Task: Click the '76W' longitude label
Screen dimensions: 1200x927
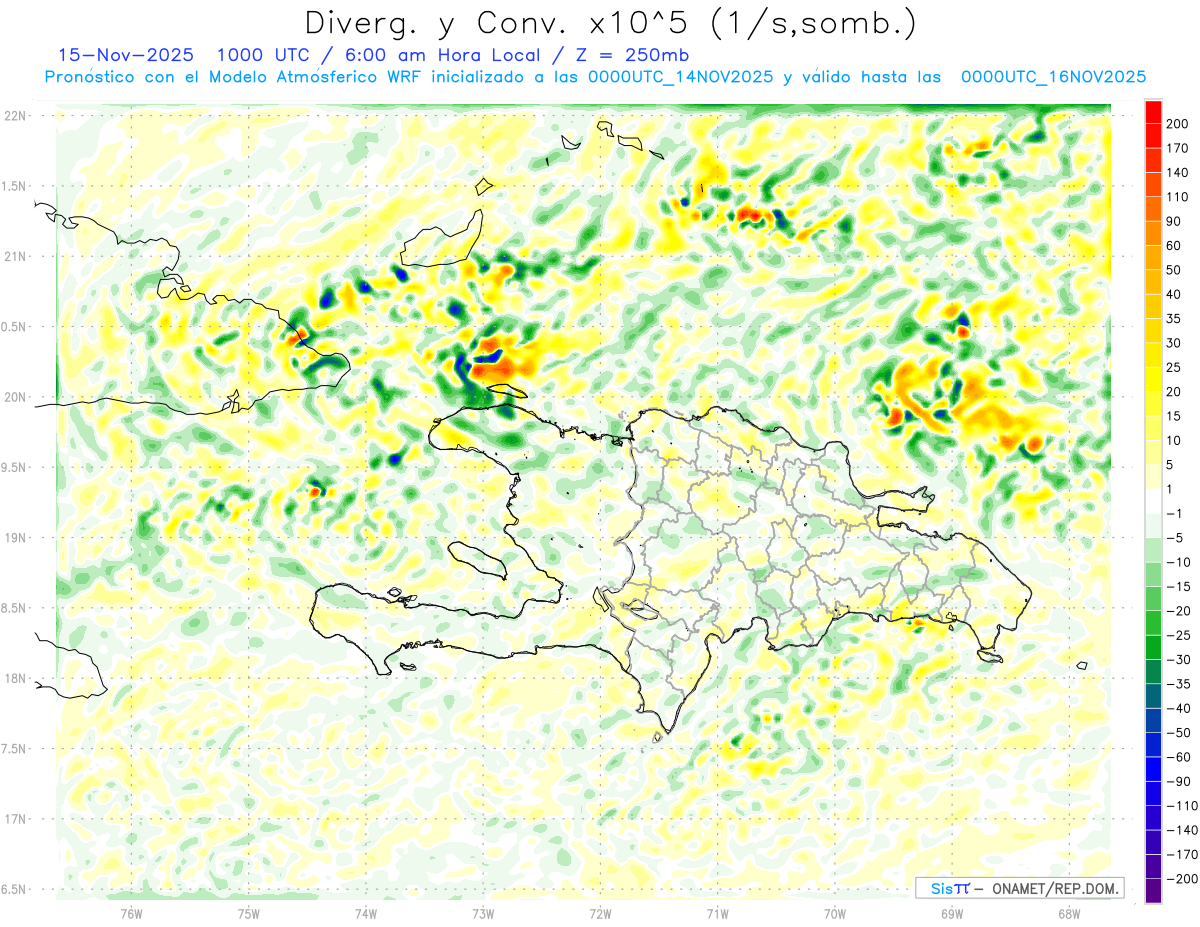Action: (131, 913)
